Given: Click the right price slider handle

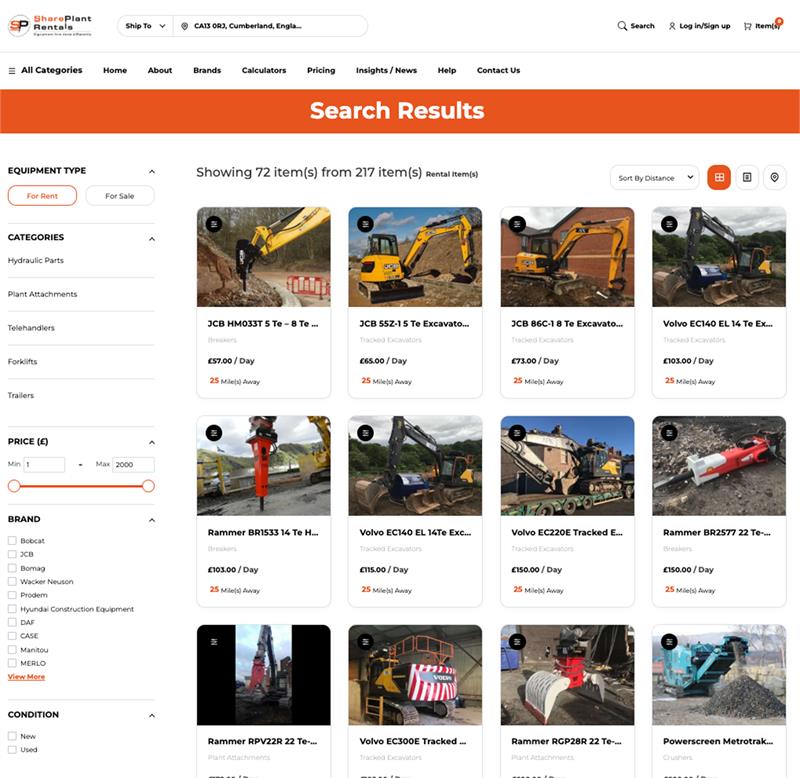Looking at the screenshot, I should pyautogui.click(x=148, y=486).
